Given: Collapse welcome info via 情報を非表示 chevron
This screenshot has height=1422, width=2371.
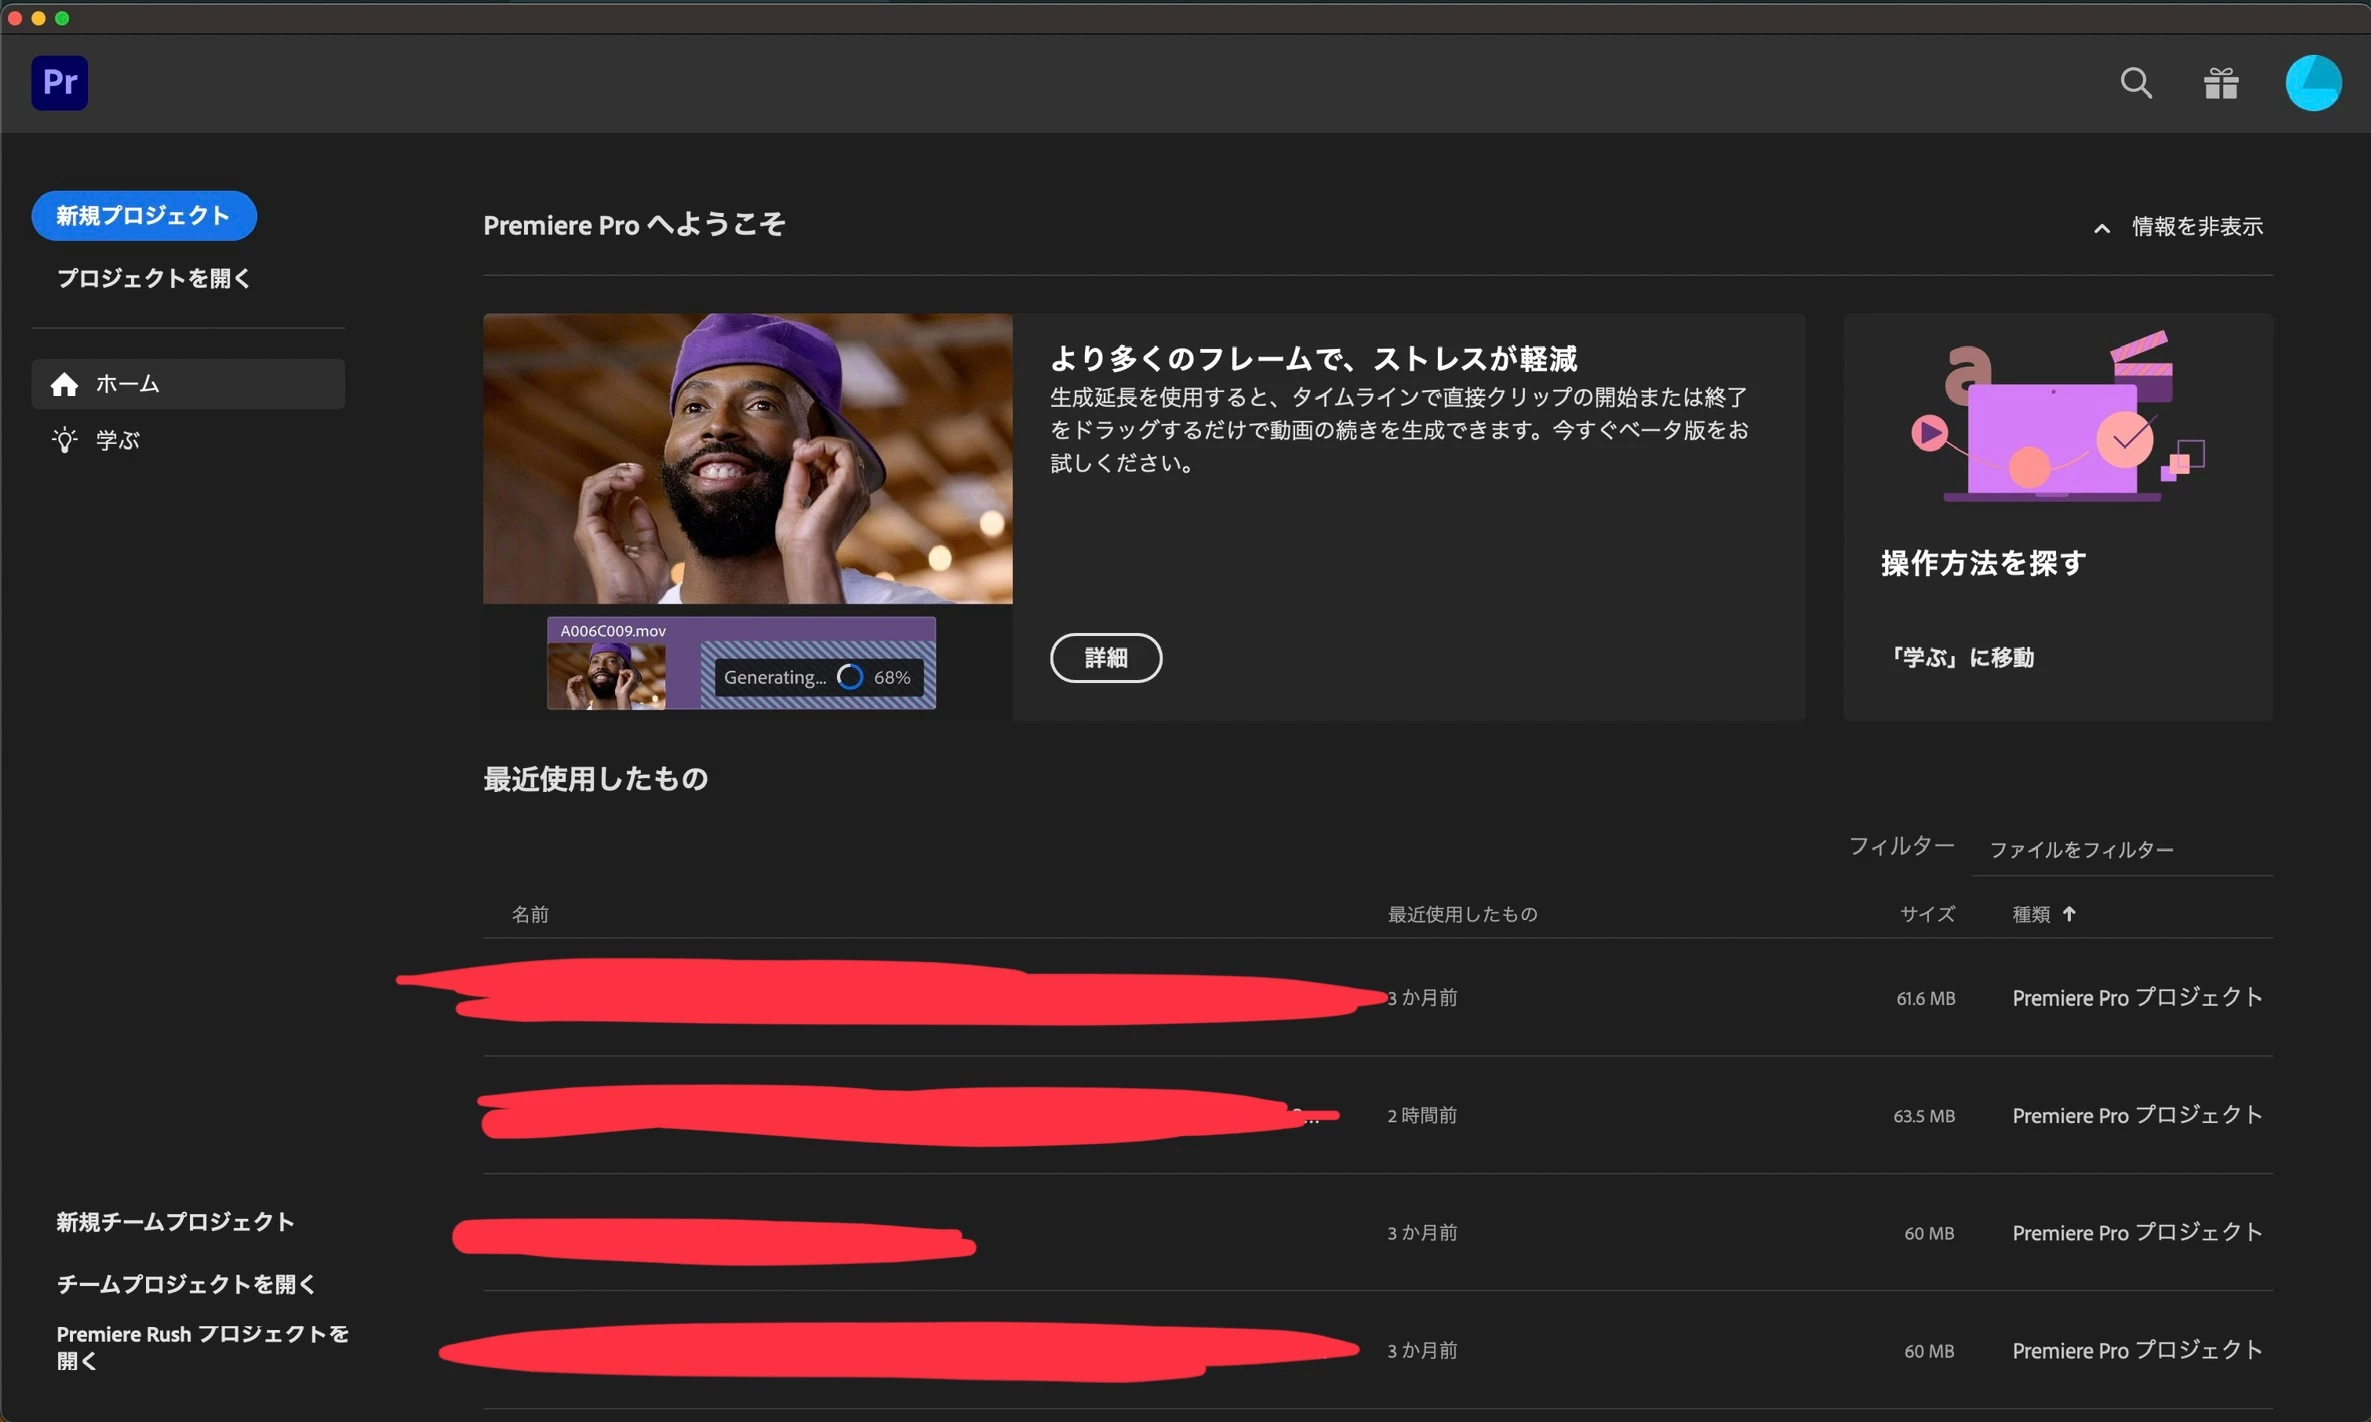Looking at the screenshot, I should [x=2102, y=228].
